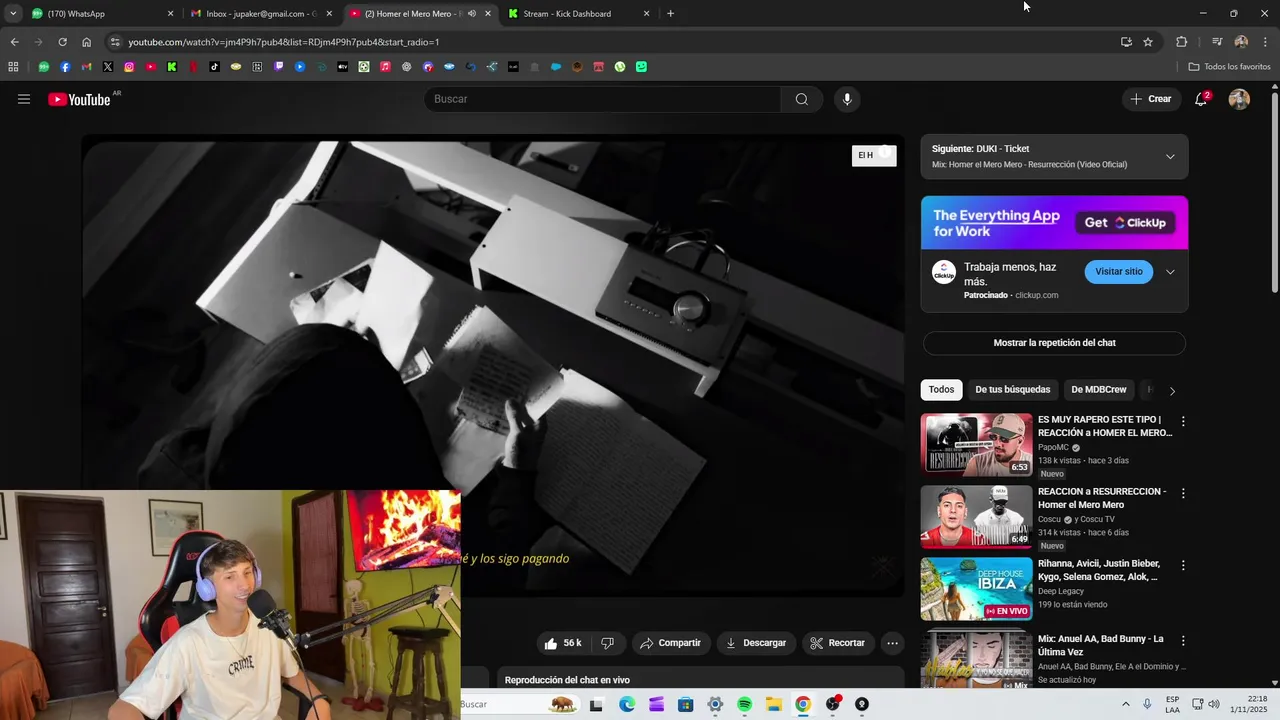The image size is (1280, 720).
Task: Go to the browser home page
Action: tap(87, 42)
